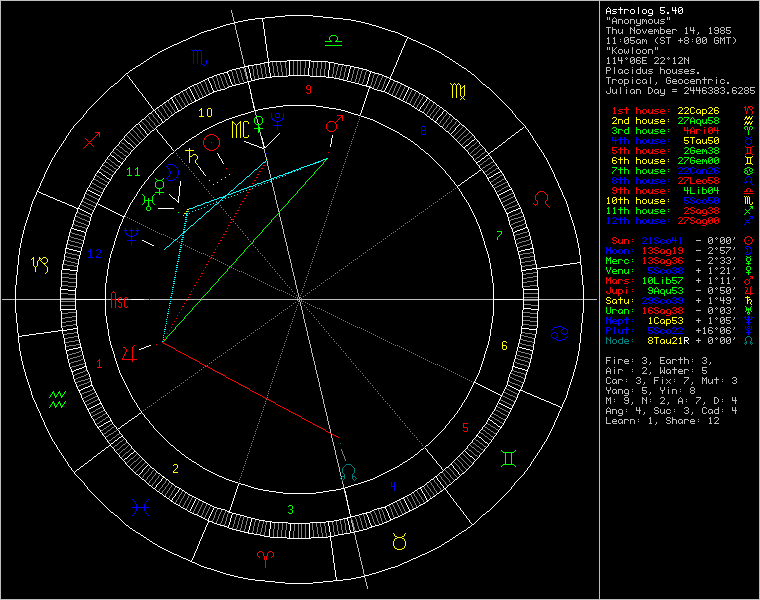The width and height of the screenshot is (760, 600).
Task: Click the Gemini sign on the outer ring
Action: [509, 460]
